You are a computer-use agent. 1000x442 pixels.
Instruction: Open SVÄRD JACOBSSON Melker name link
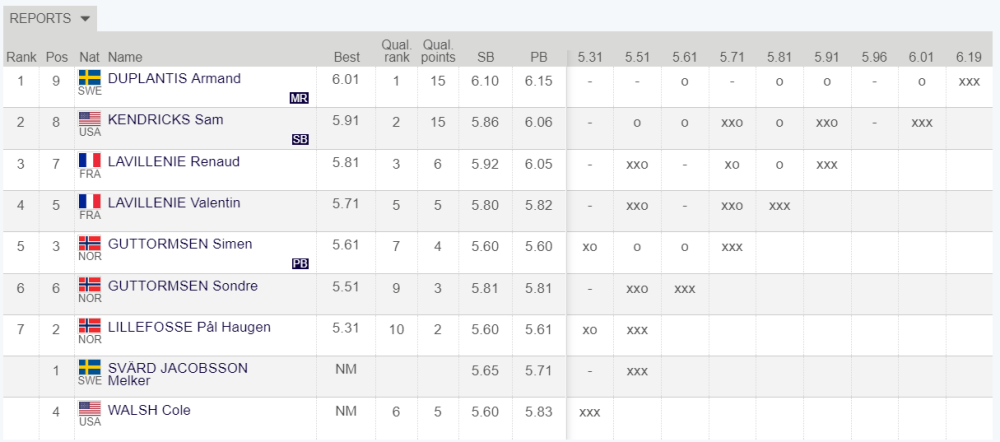[178, 374]
